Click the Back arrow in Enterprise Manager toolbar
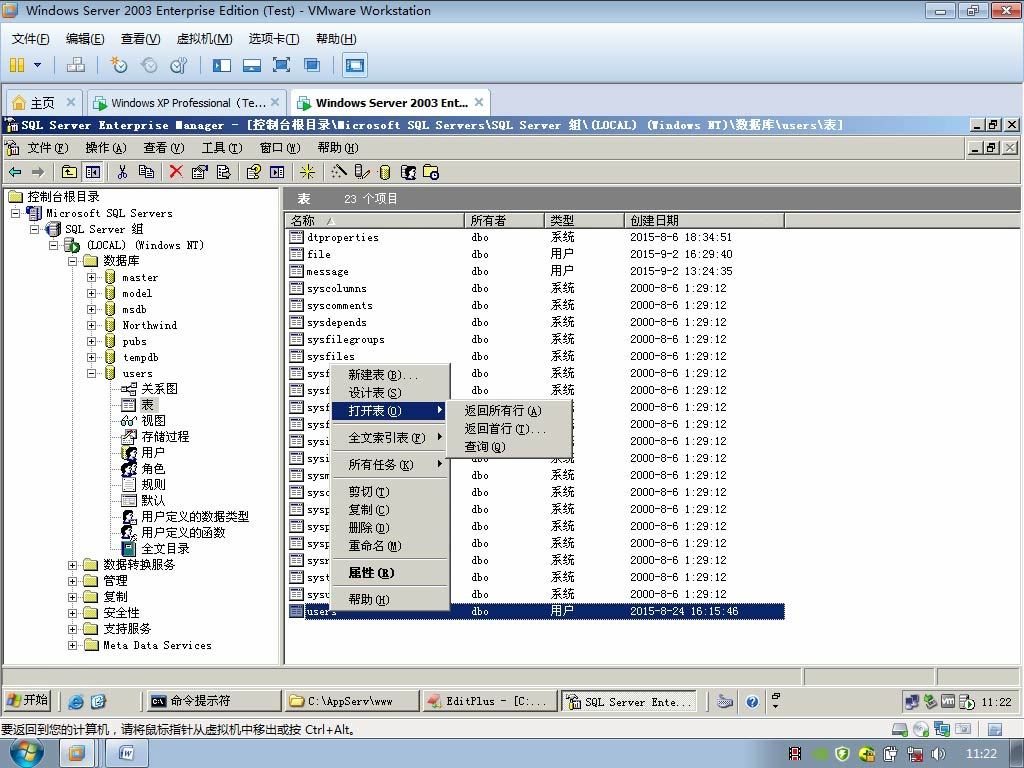Viewport: 1024px width, 768px height. [15, 172]
